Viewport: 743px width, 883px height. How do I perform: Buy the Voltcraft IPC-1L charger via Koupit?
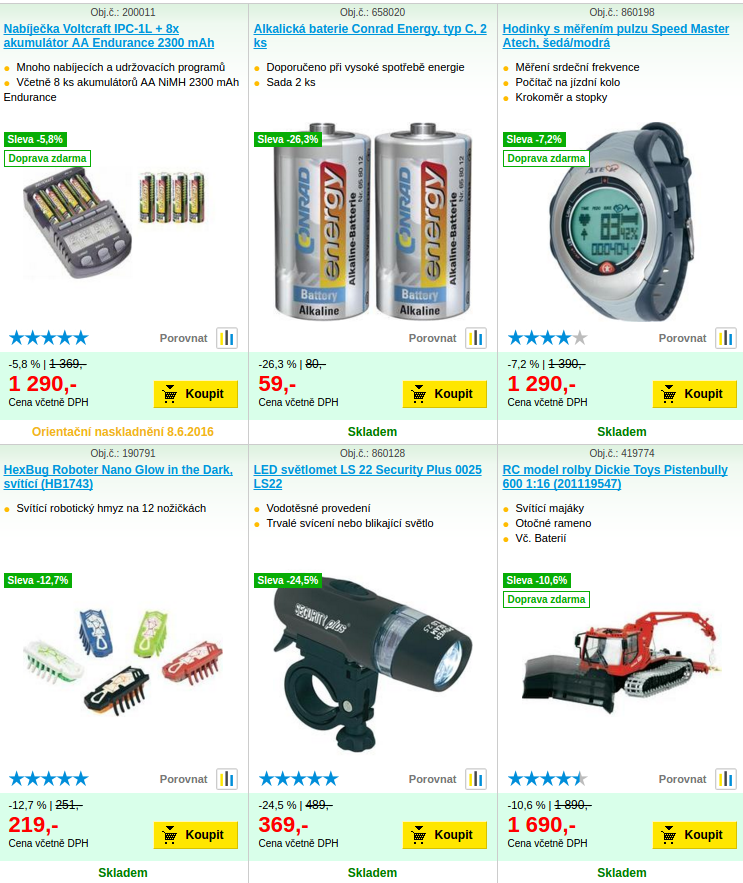tap(195, 394)
